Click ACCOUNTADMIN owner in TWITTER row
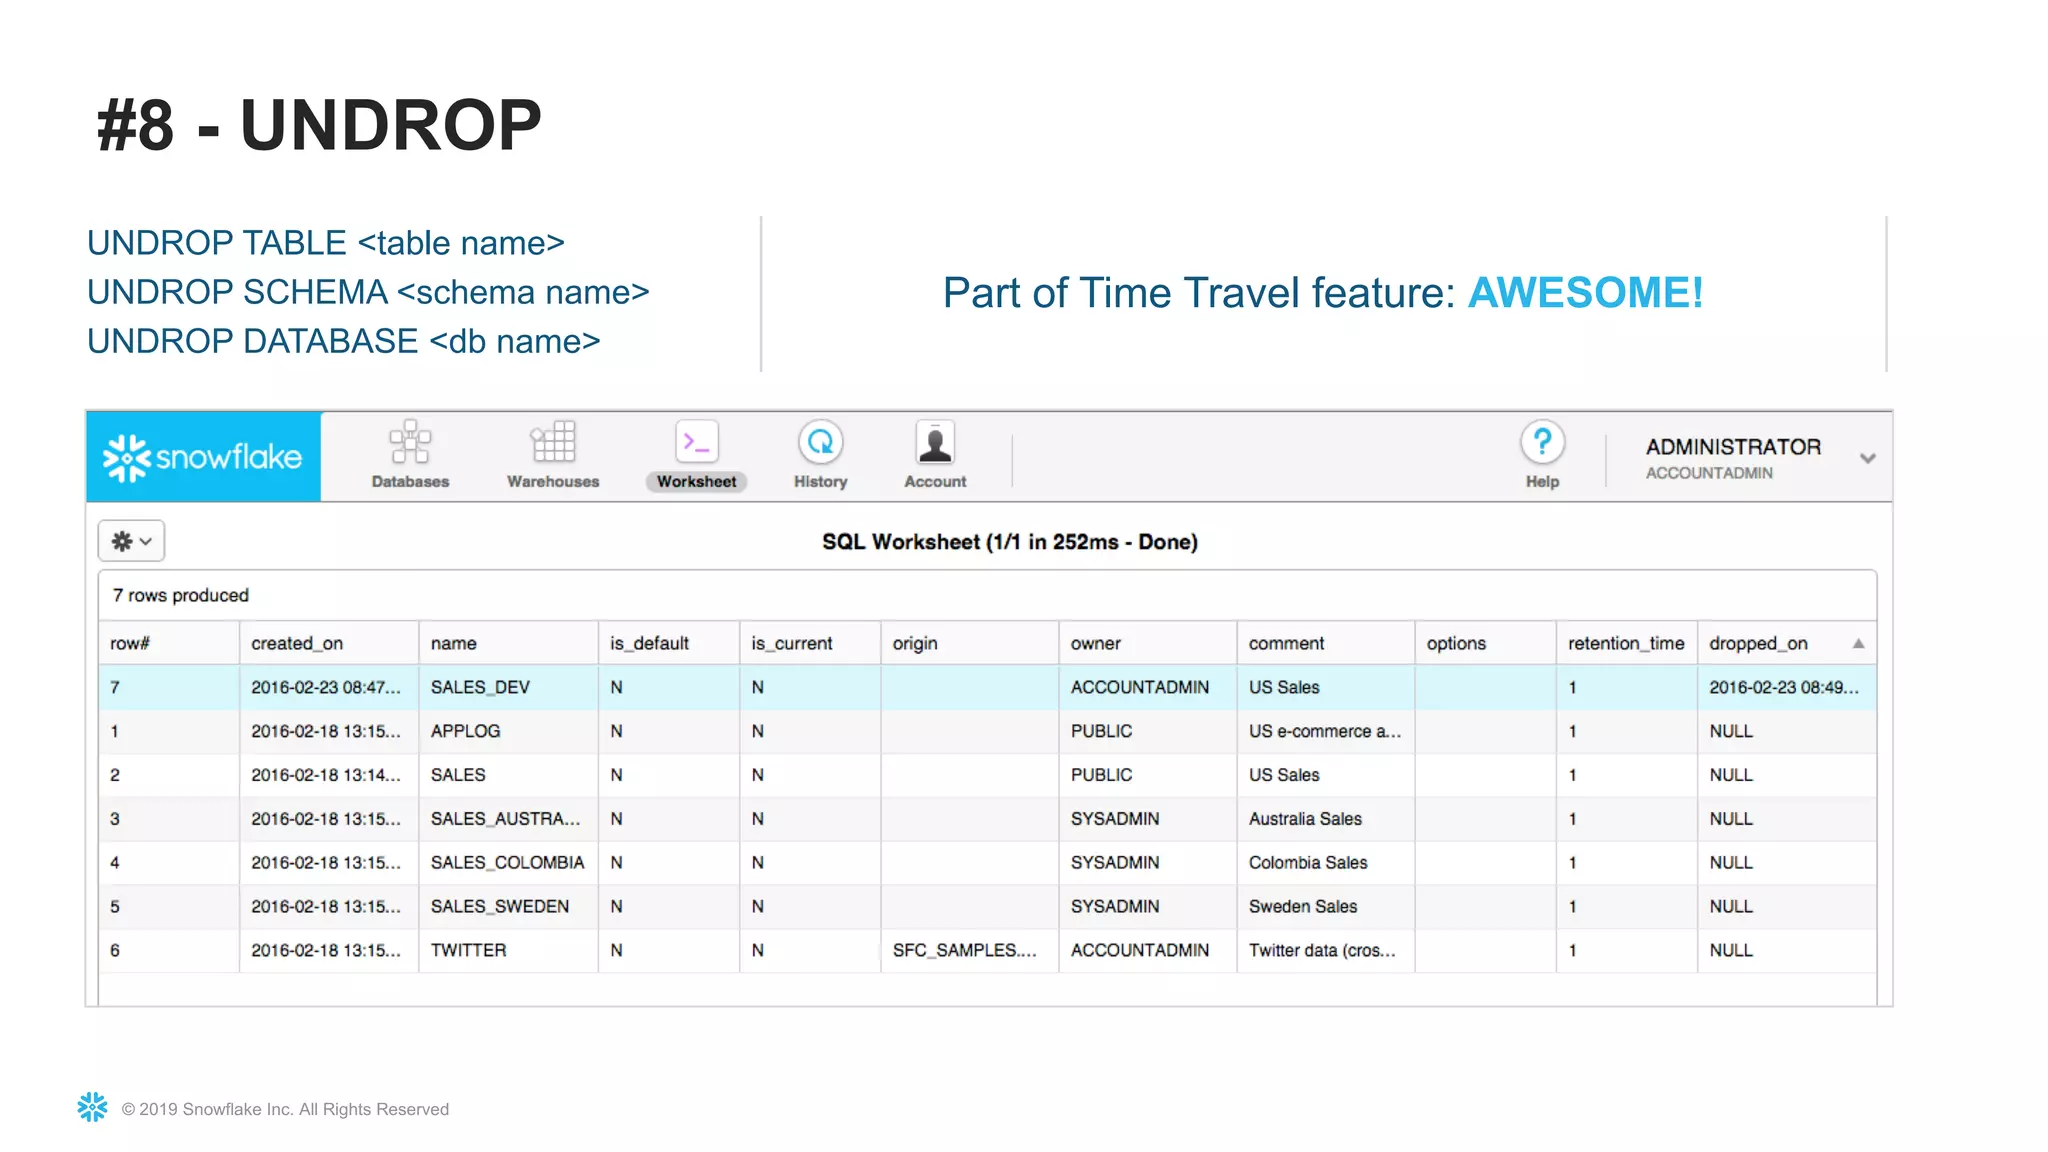The width and height of the screenshot is (2048, 1152). tap(1148, 950)
